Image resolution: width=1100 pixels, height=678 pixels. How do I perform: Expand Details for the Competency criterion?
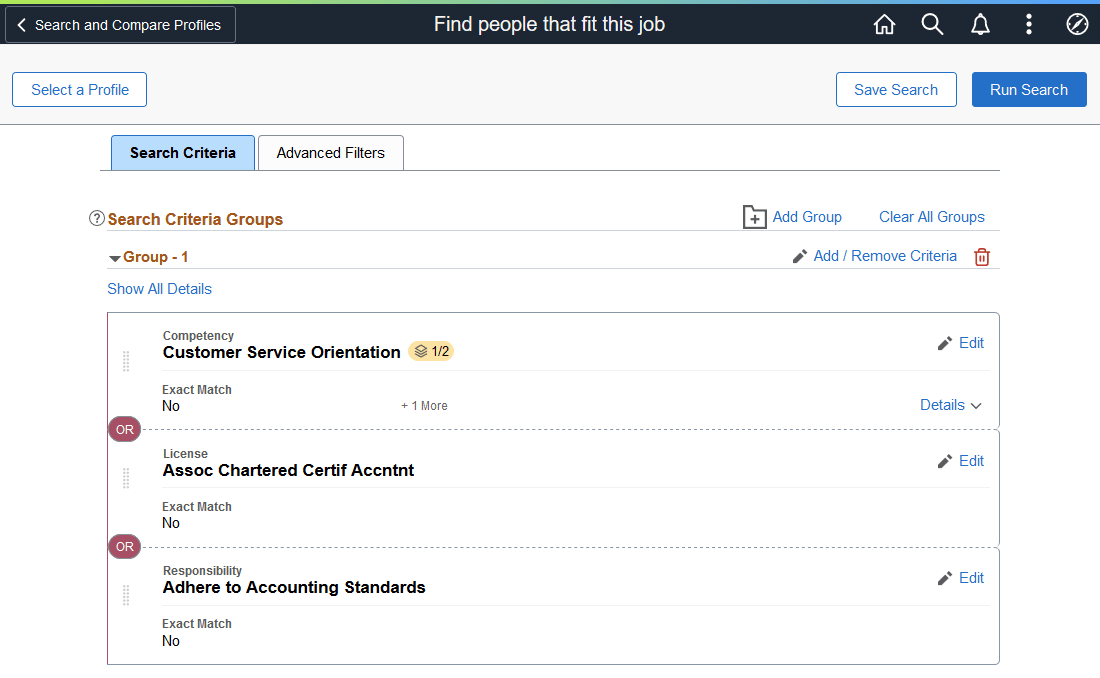tap(950, 404)
